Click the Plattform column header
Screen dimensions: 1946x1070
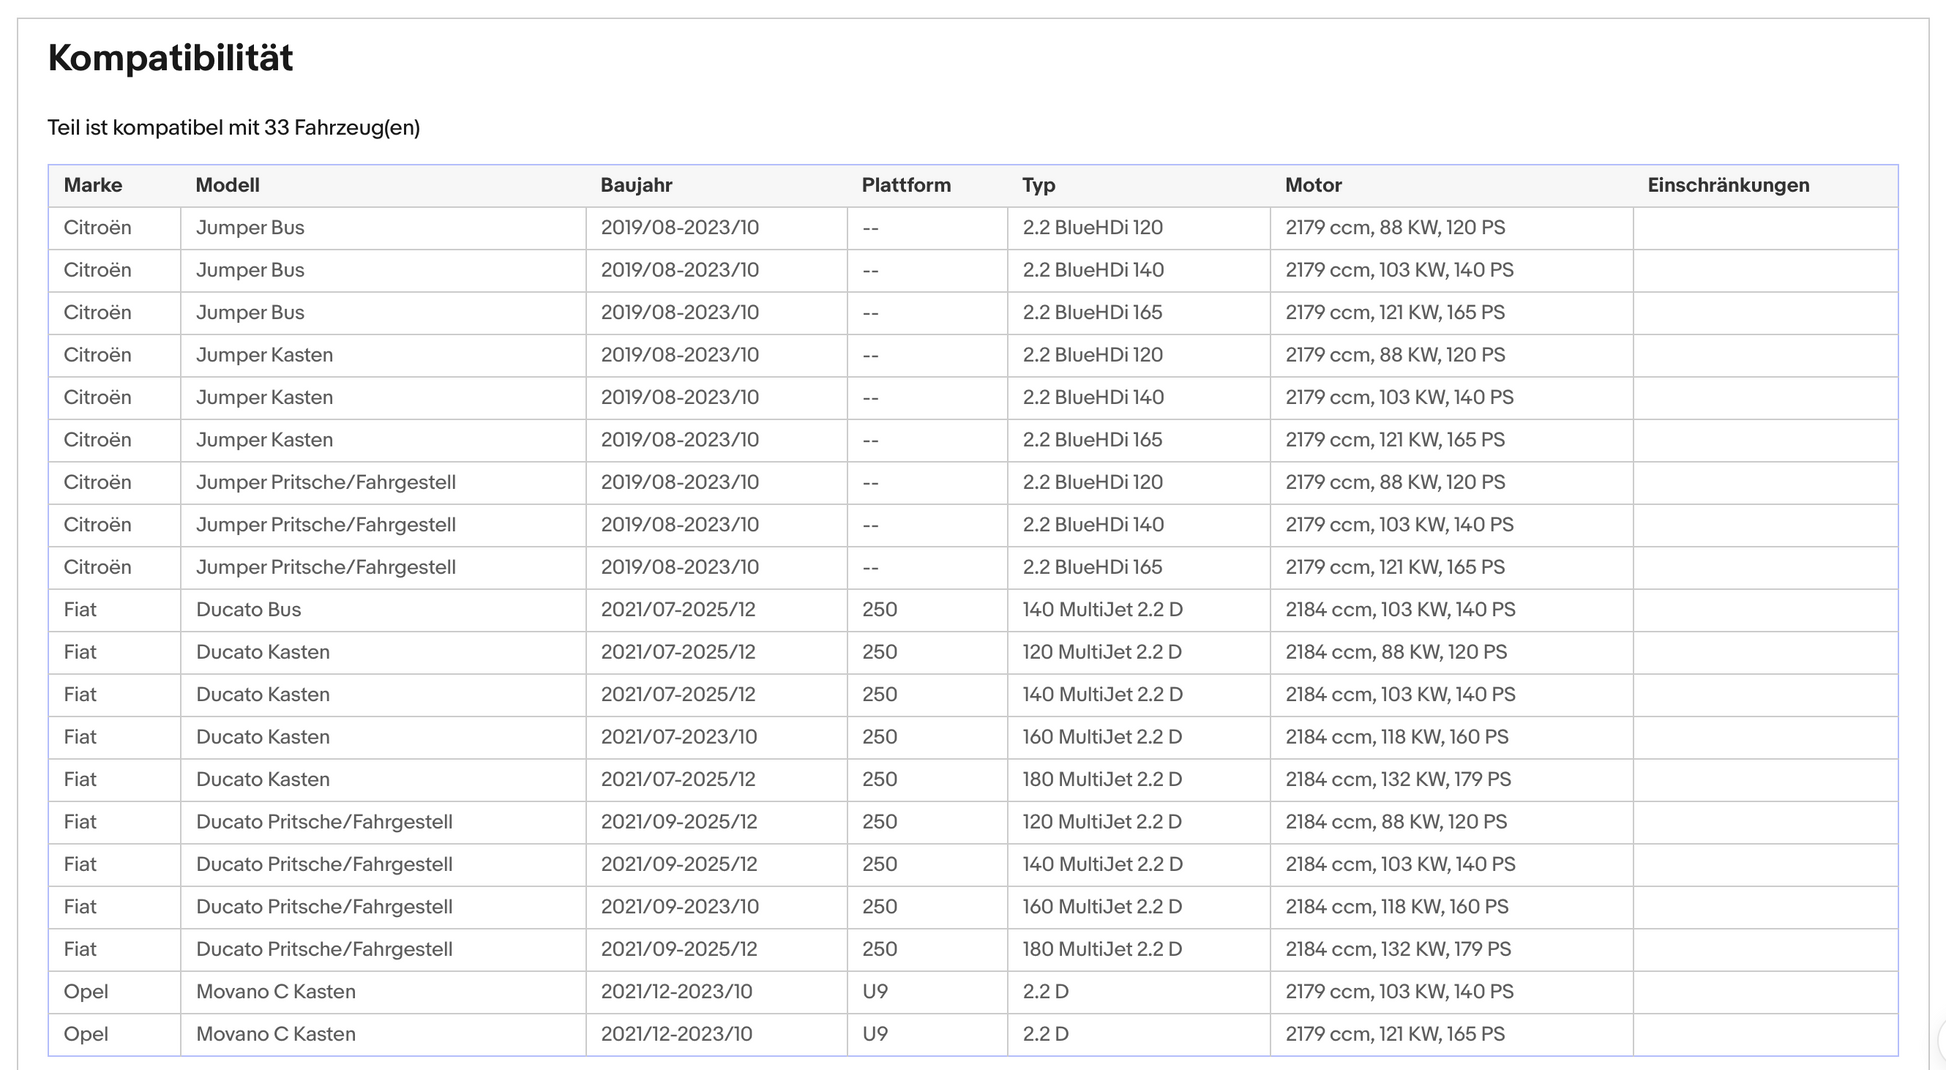(x=906, y=185)
